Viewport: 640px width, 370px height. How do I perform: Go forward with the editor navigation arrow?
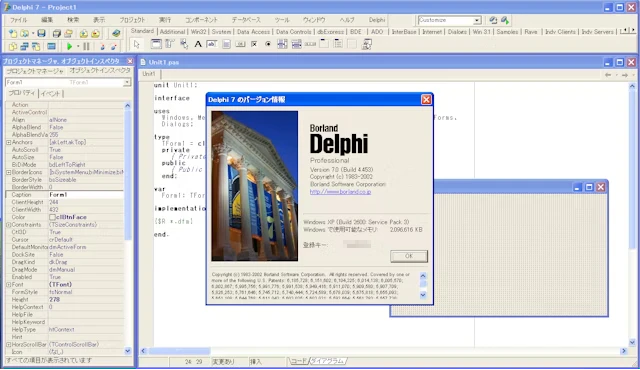624,75
